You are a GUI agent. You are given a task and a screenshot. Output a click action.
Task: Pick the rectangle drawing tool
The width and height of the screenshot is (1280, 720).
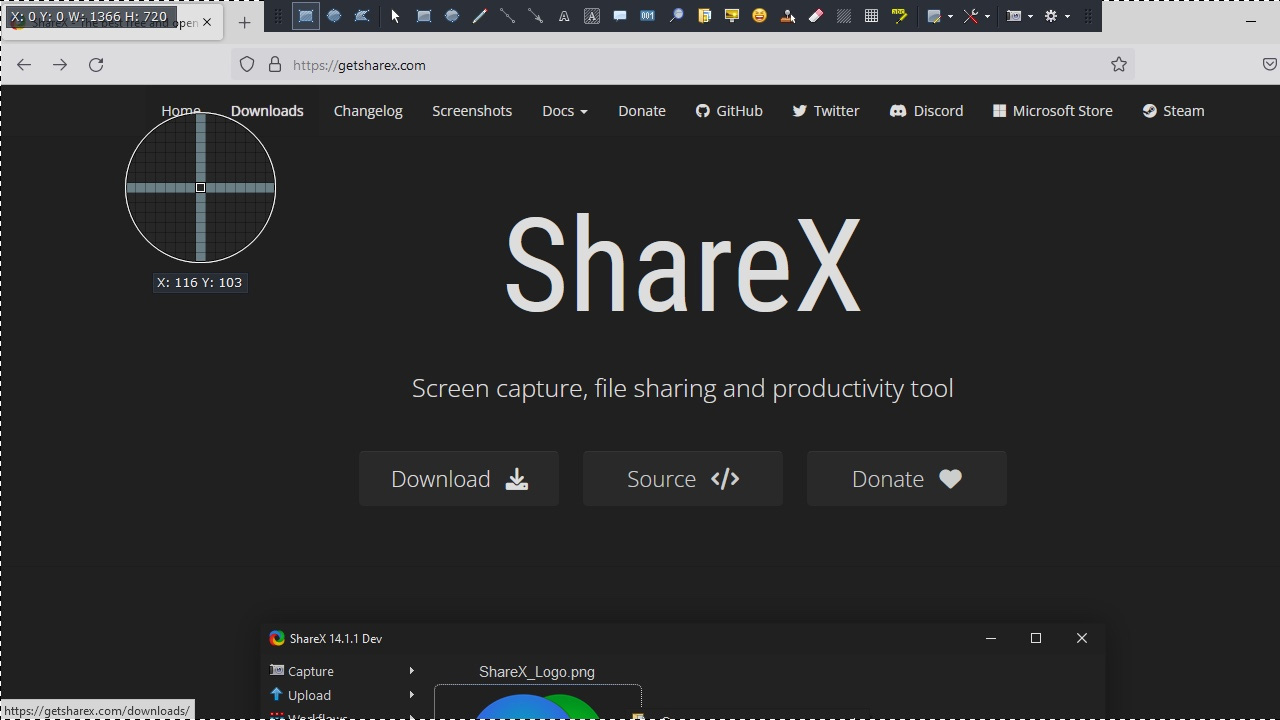[x=424, y=16]
